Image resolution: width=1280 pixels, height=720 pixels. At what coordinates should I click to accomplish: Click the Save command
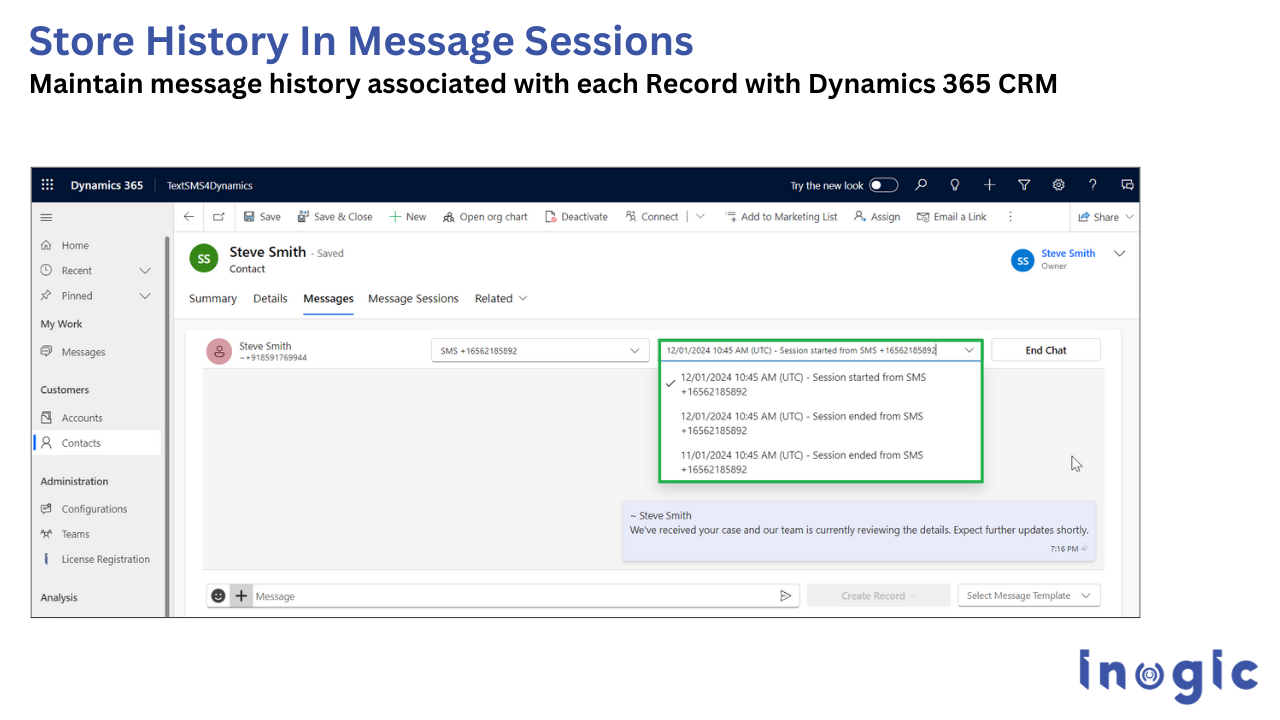pos(262,217)
